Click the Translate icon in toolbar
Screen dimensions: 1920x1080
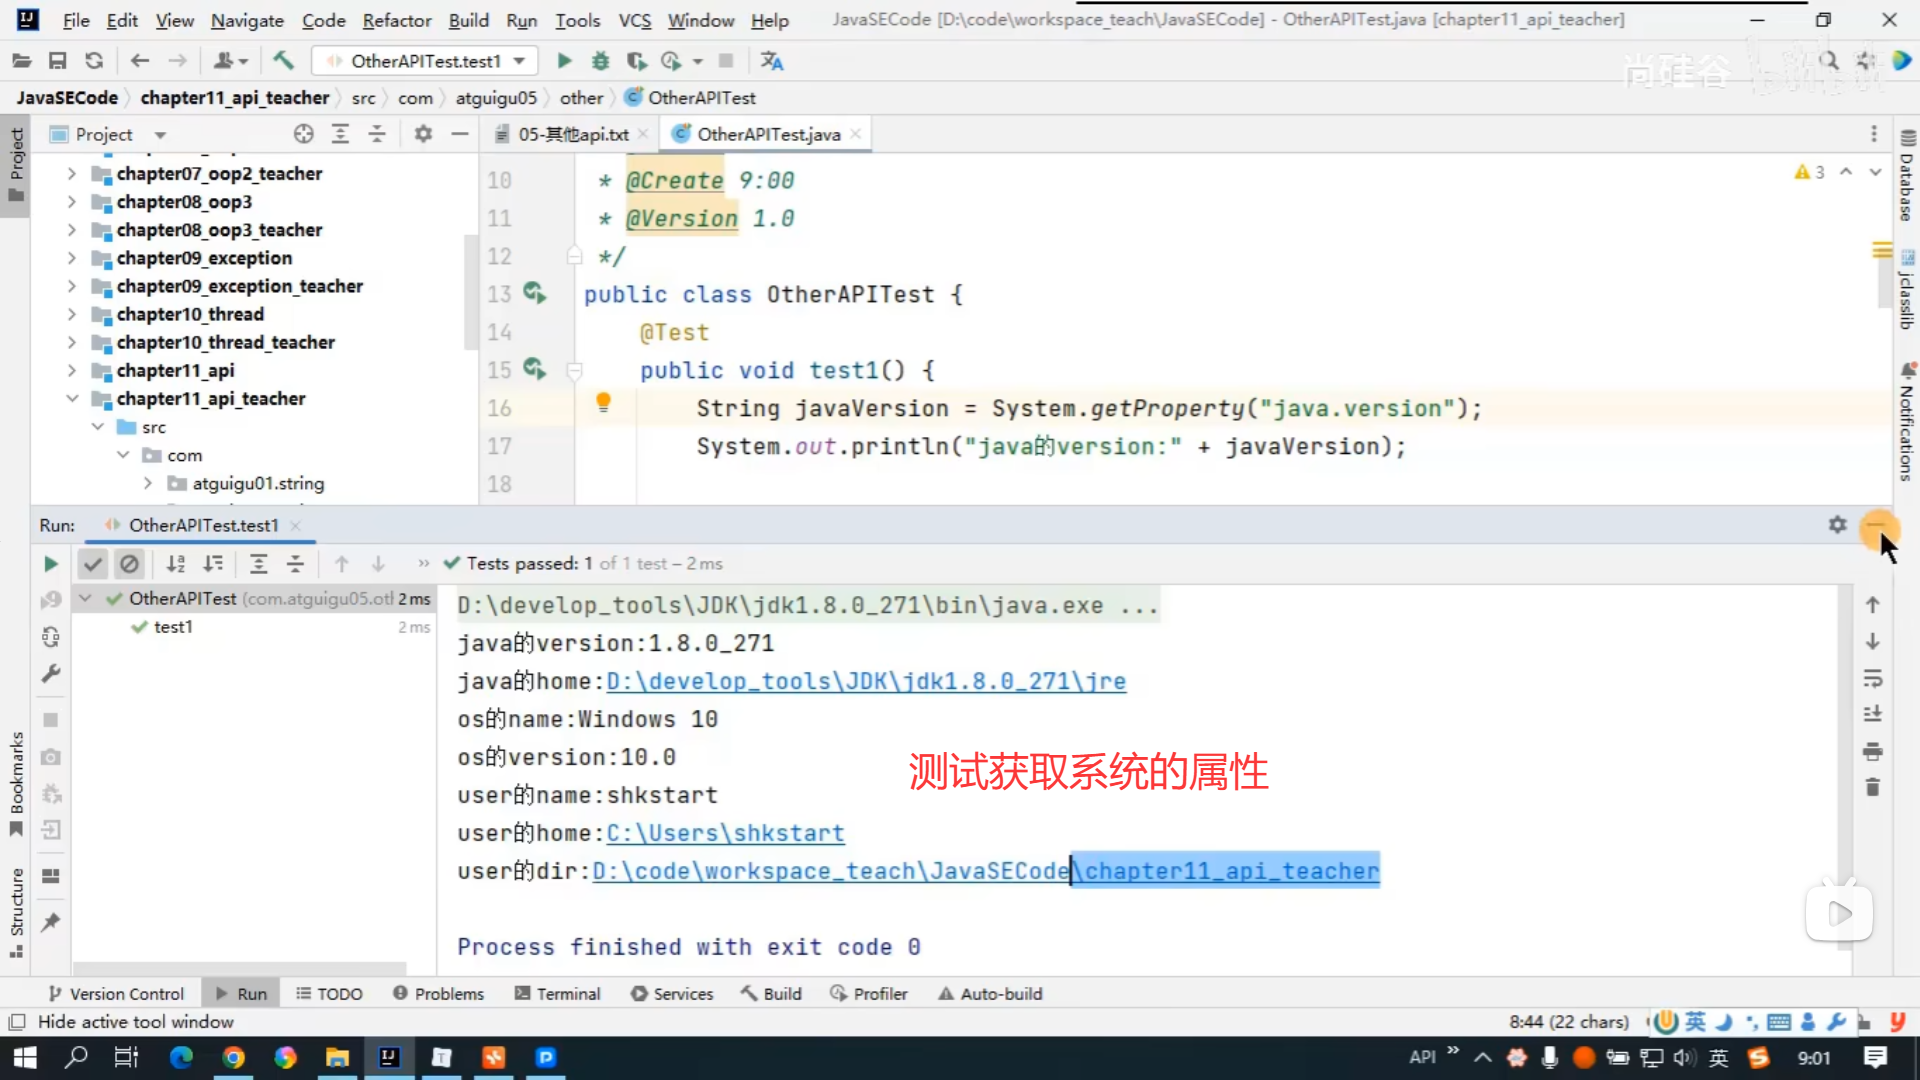tap(771, 61)
